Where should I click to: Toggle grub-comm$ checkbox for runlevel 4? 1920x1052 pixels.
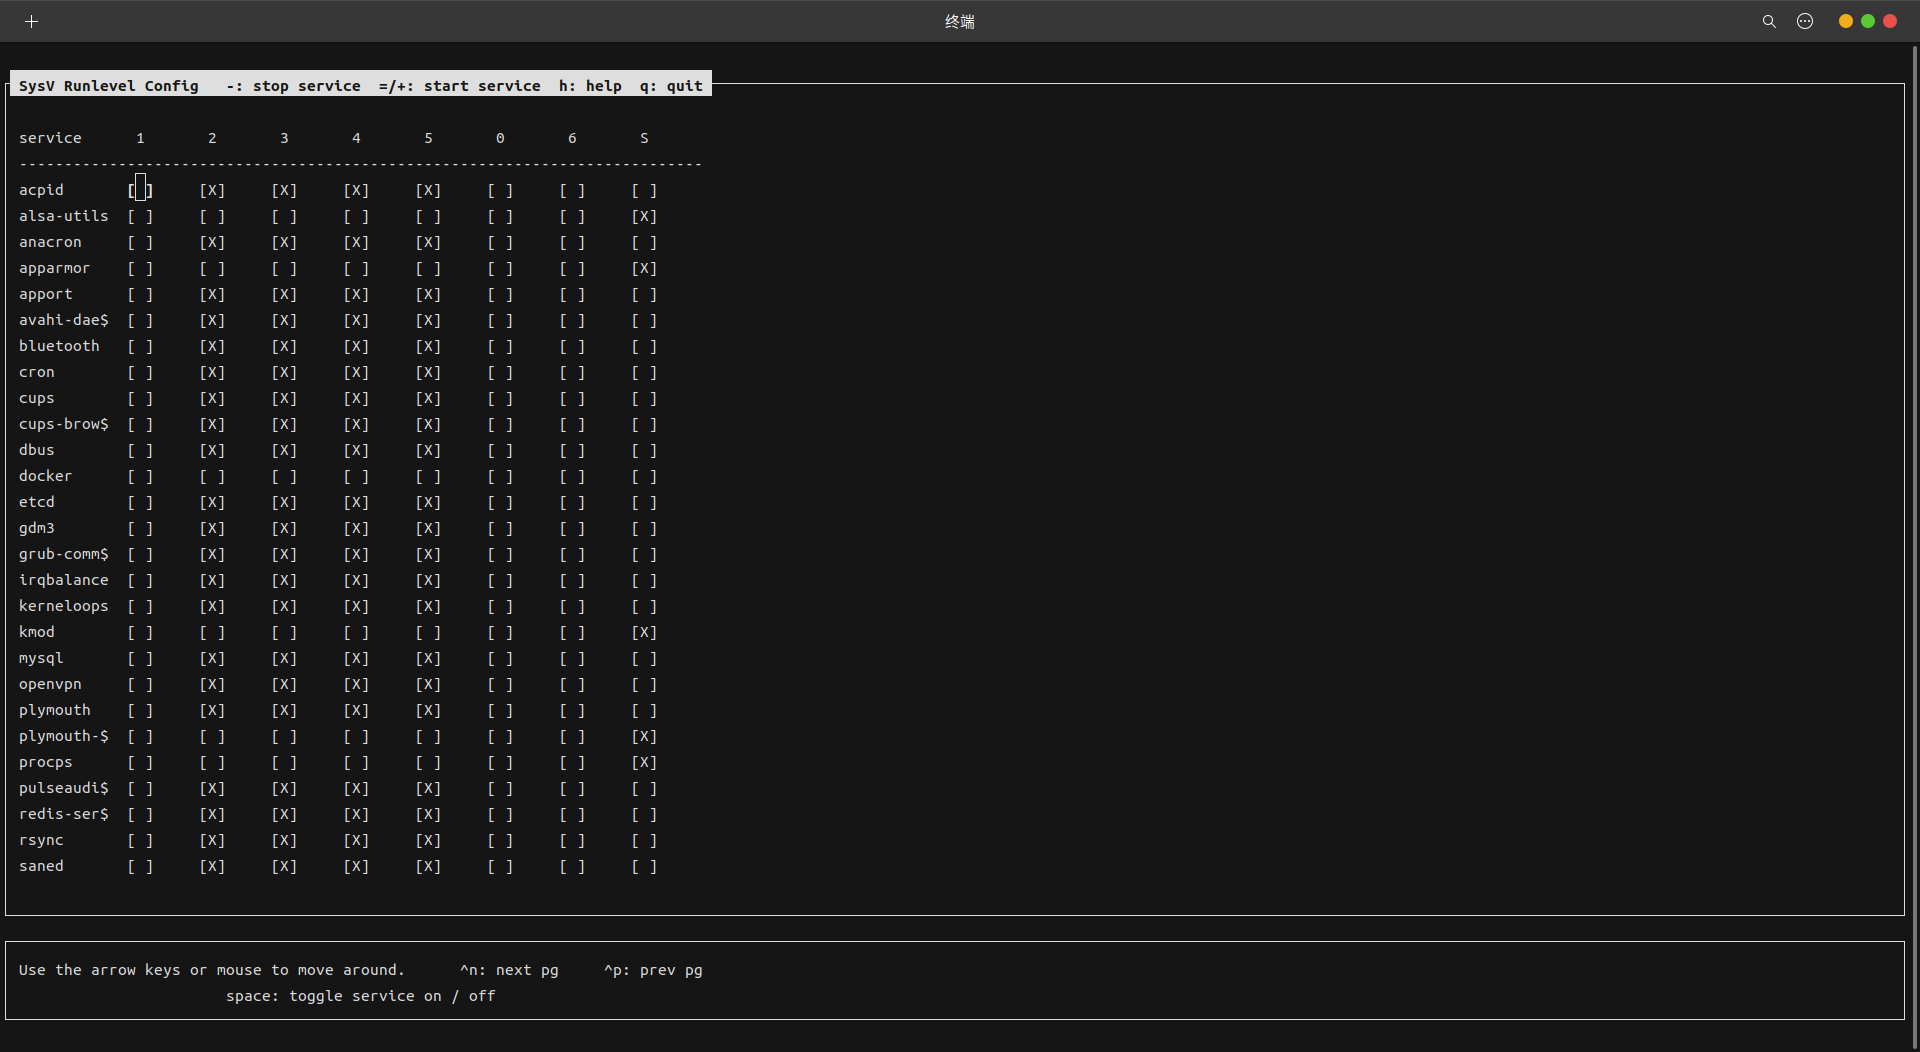[x=356, y=554]
